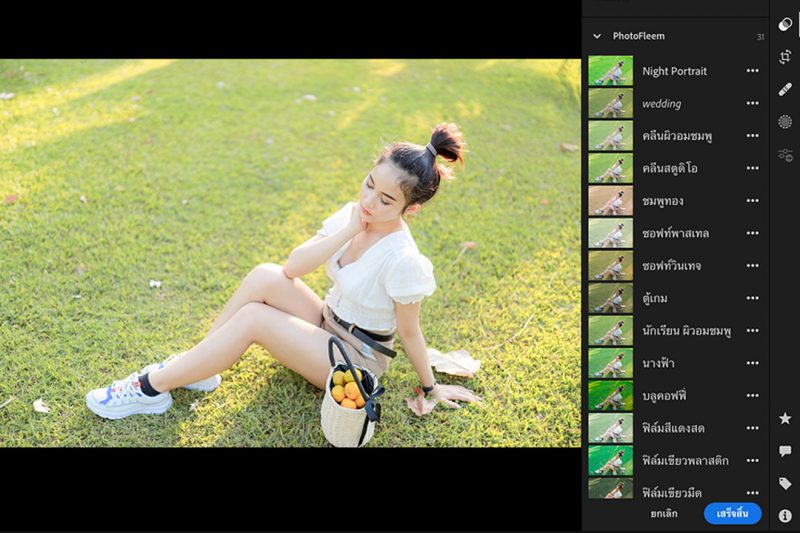Click the 'คลีนสตูดิโอ' preset name
The width and height of the screenshot is (800, 533).
(670, 168)
